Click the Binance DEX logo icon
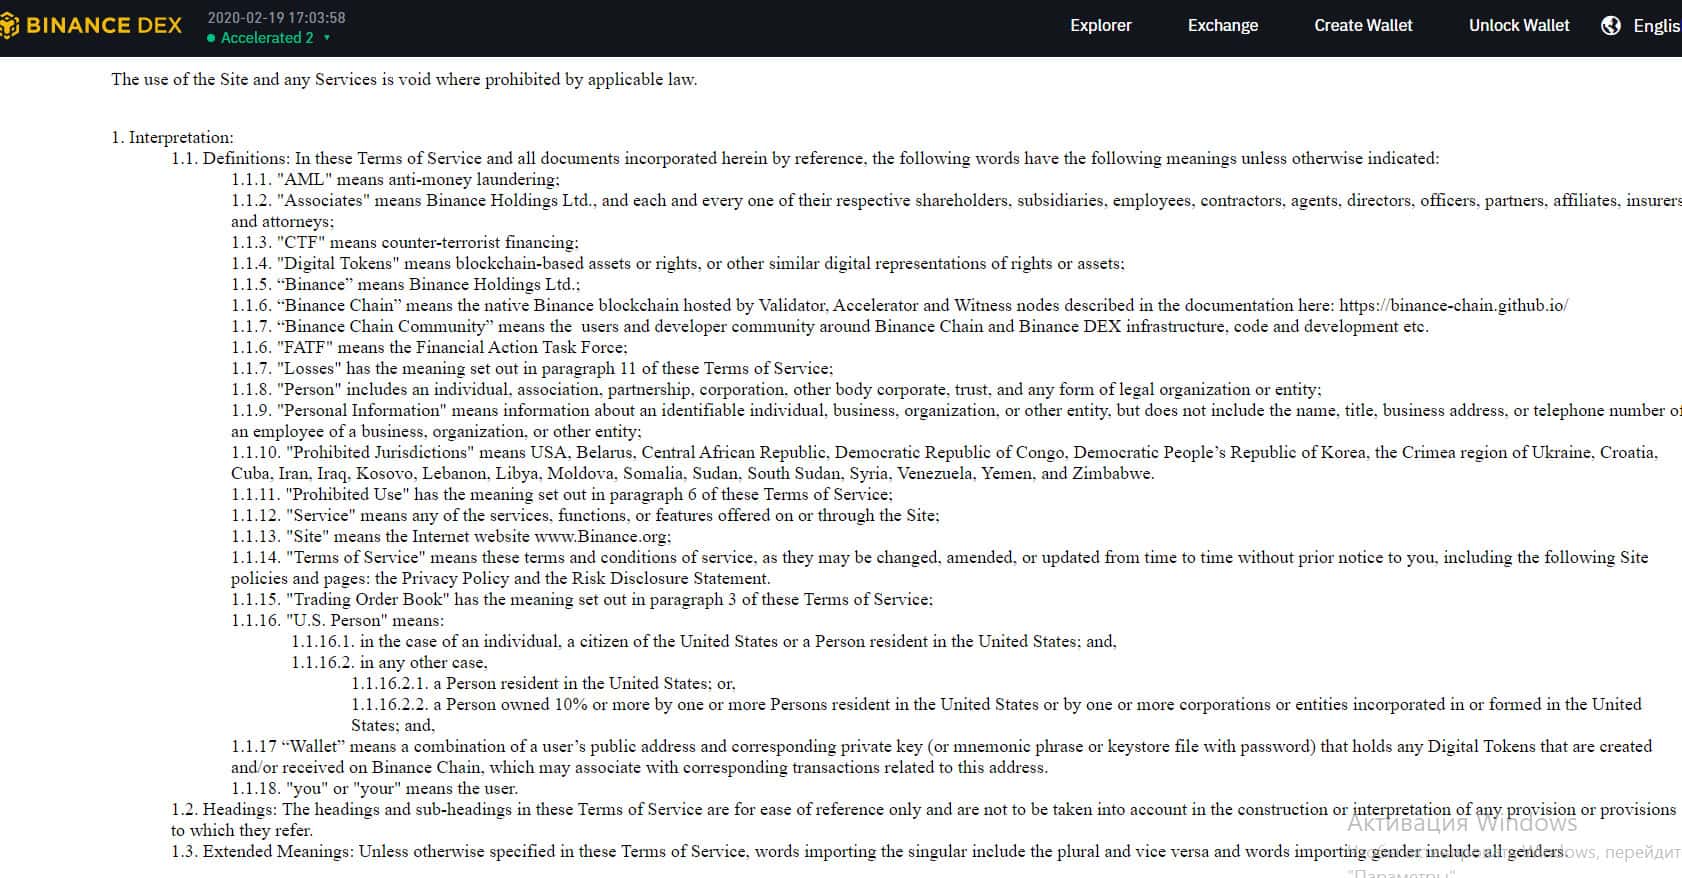Screen dimensions: 1682x878 pyautogui.click(x=9, y=26)
